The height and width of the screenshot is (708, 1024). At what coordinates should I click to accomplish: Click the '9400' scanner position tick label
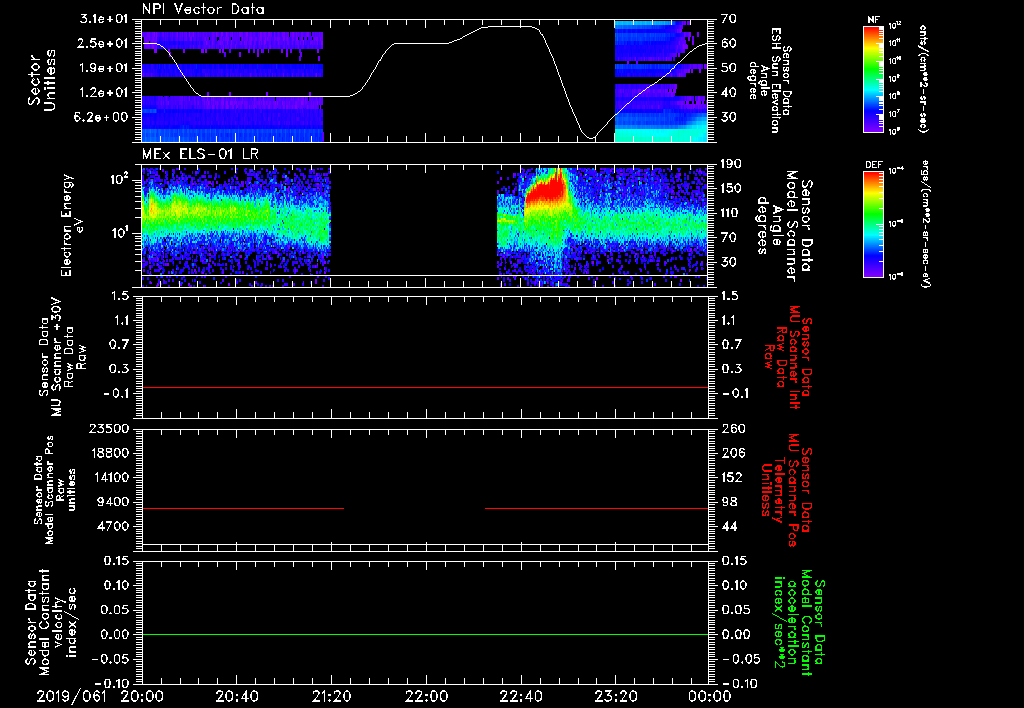tap(112, 502)
